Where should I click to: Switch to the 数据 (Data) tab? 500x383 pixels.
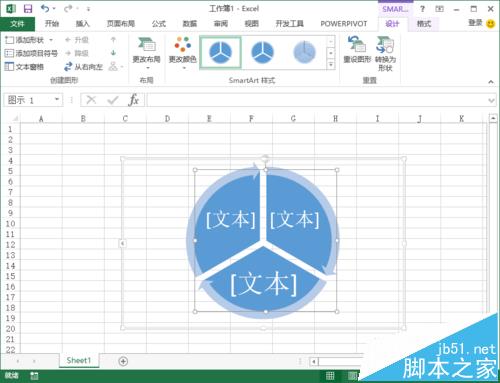[190, 24]
